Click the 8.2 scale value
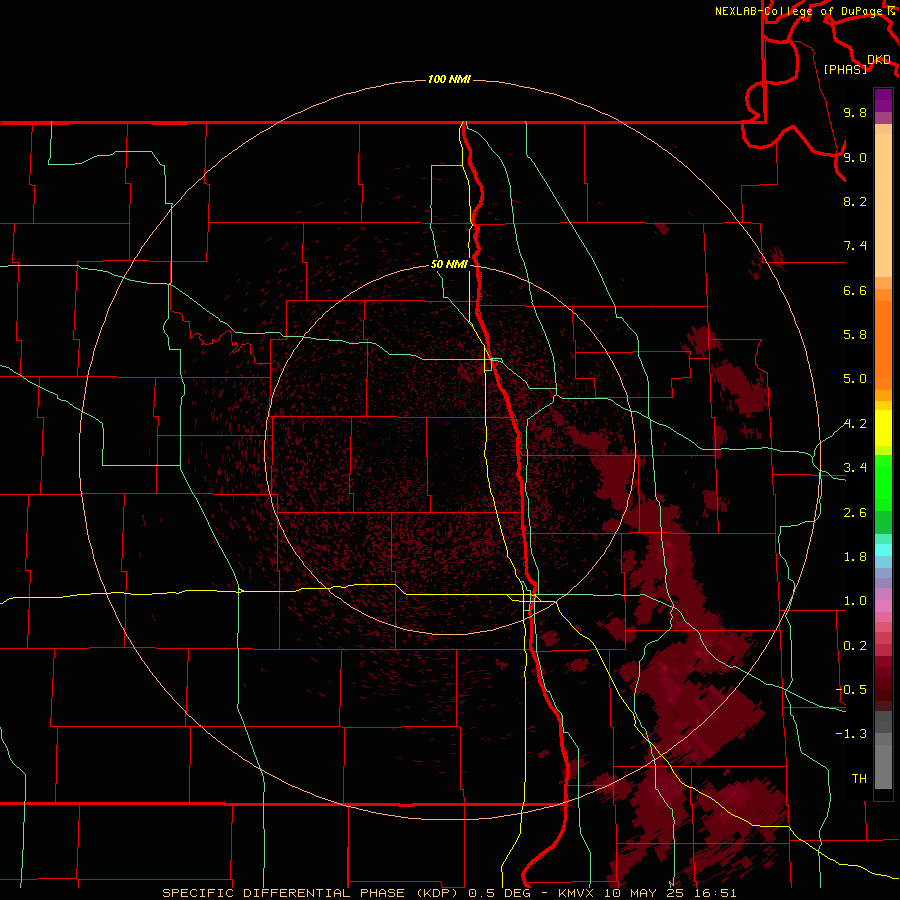 coord(855,201)
